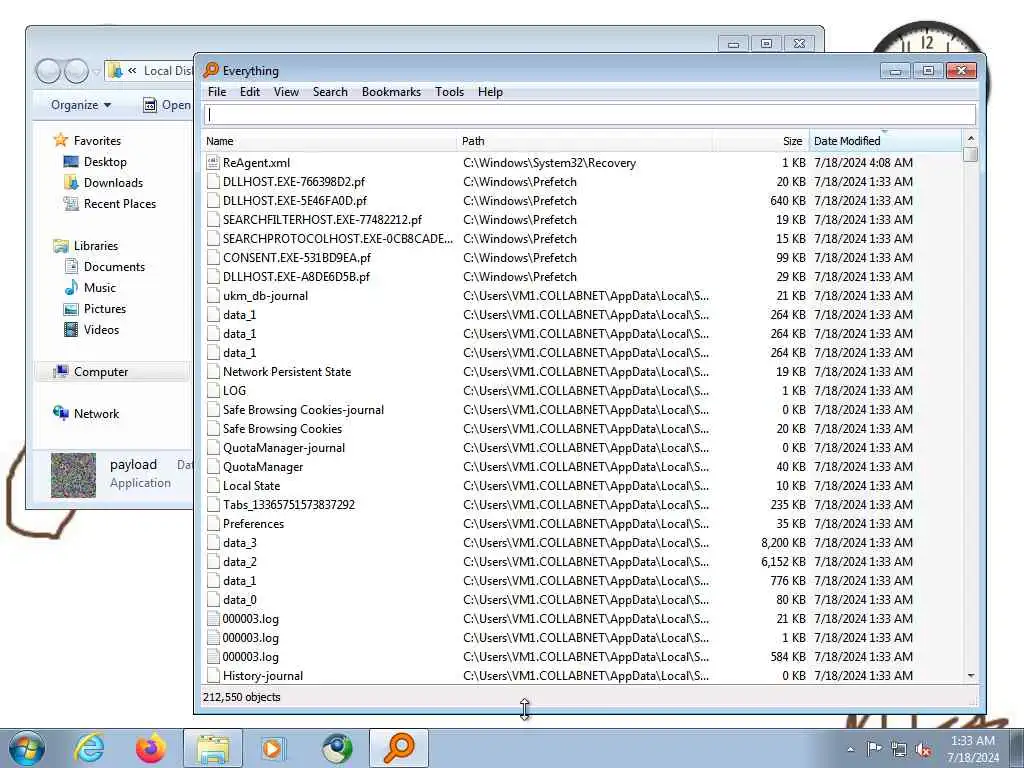Select the Preferences file icon
1024x768 pixels.
[213, 524]
